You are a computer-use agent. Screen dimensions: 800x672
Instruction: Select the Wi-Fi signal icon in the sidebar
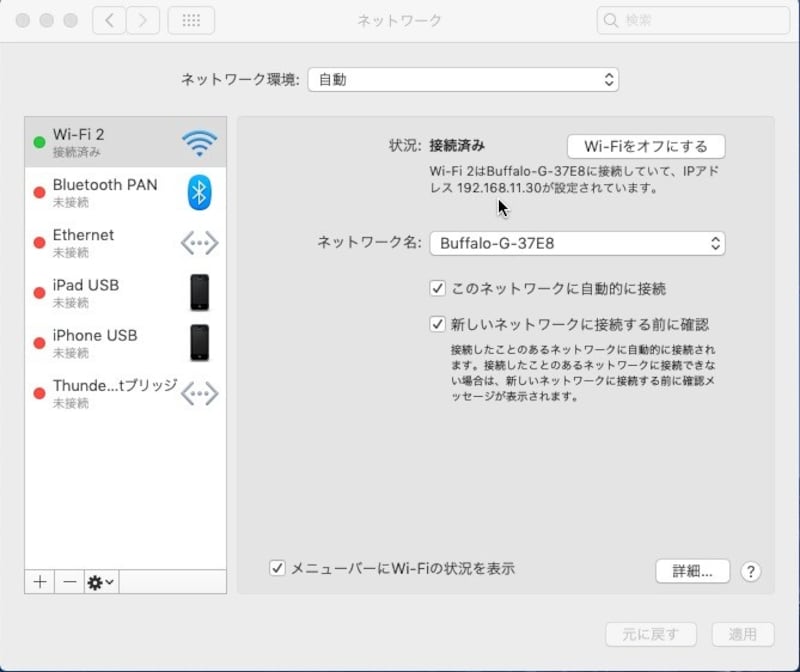(x=198, y=141)
